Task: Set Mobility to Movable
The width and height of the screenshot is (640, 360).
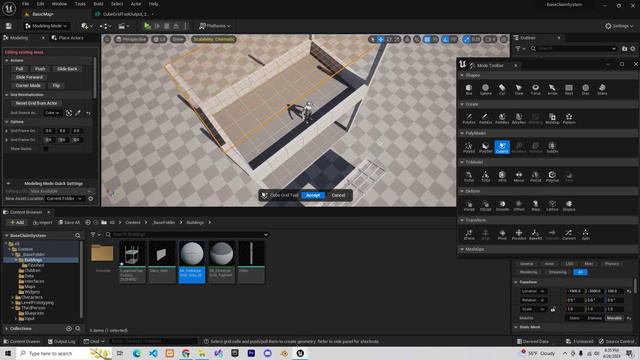Action: [614, 318]
